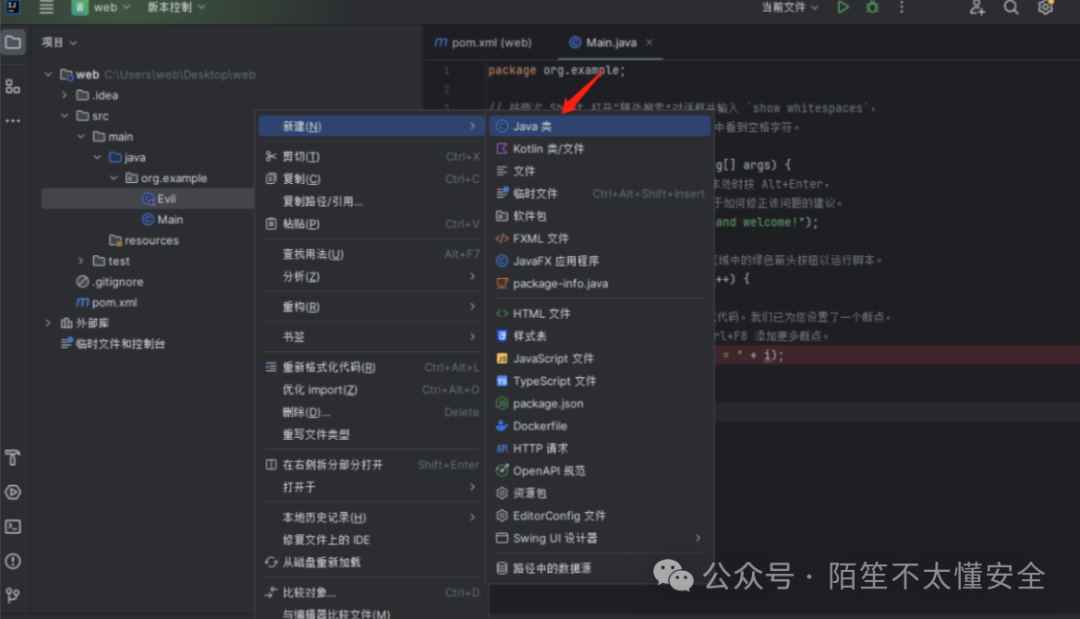Open the Services tool window icon
Screen dimensions: 1080x619
pos(13,492)
